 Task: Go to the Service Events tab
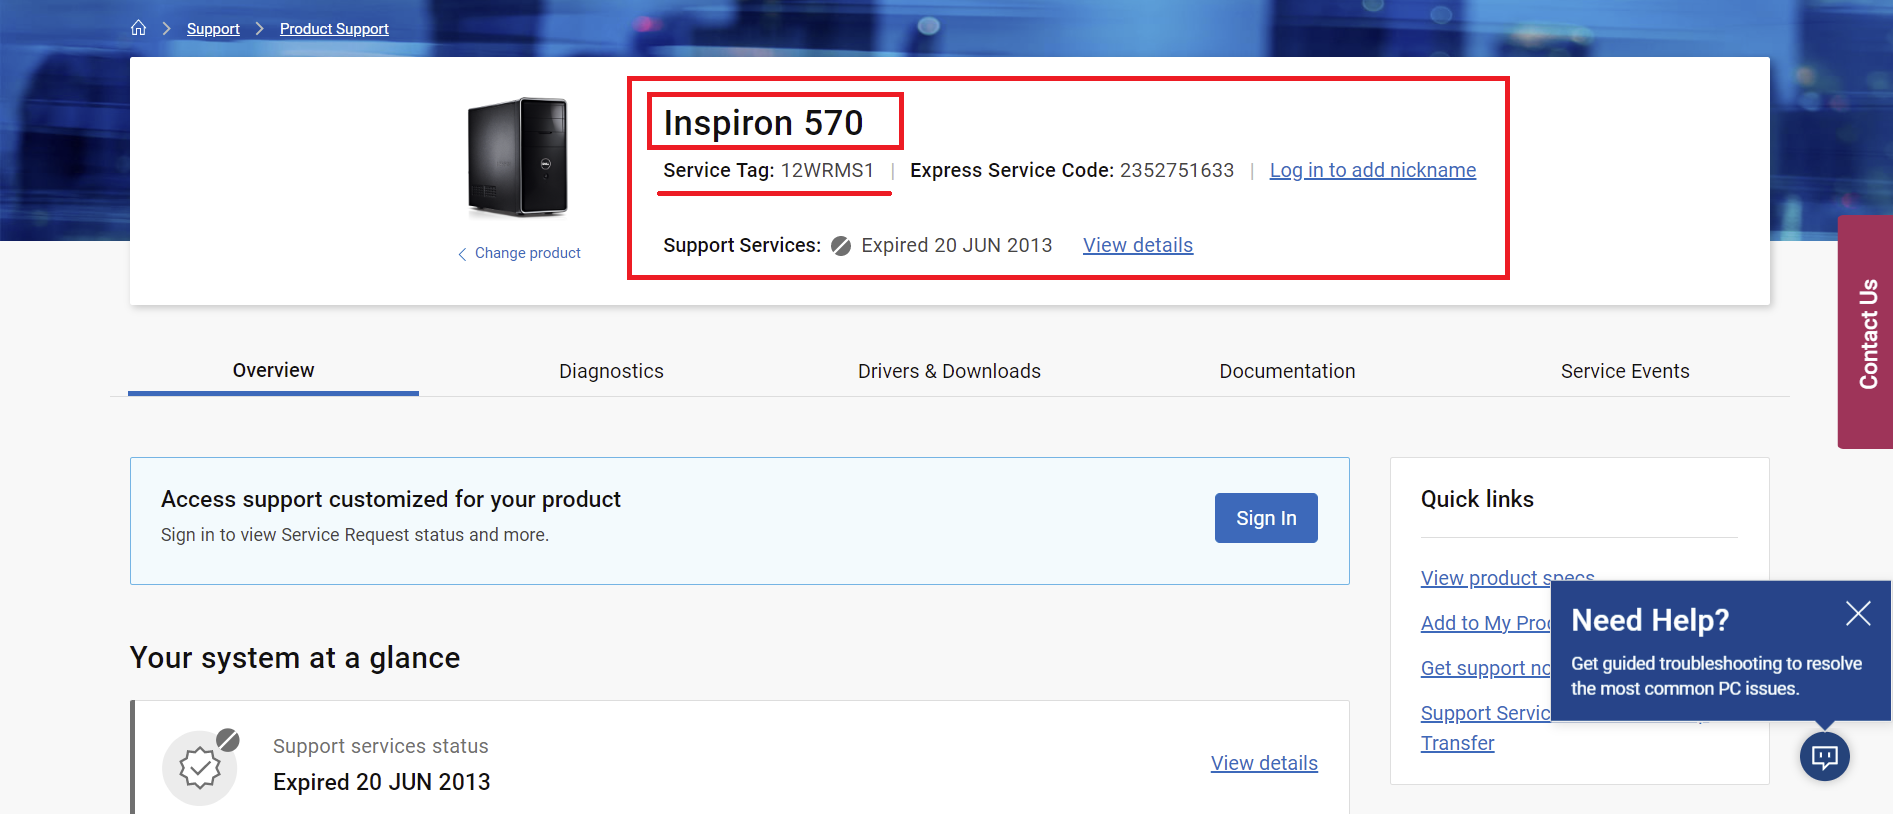tap(1625, 371)
